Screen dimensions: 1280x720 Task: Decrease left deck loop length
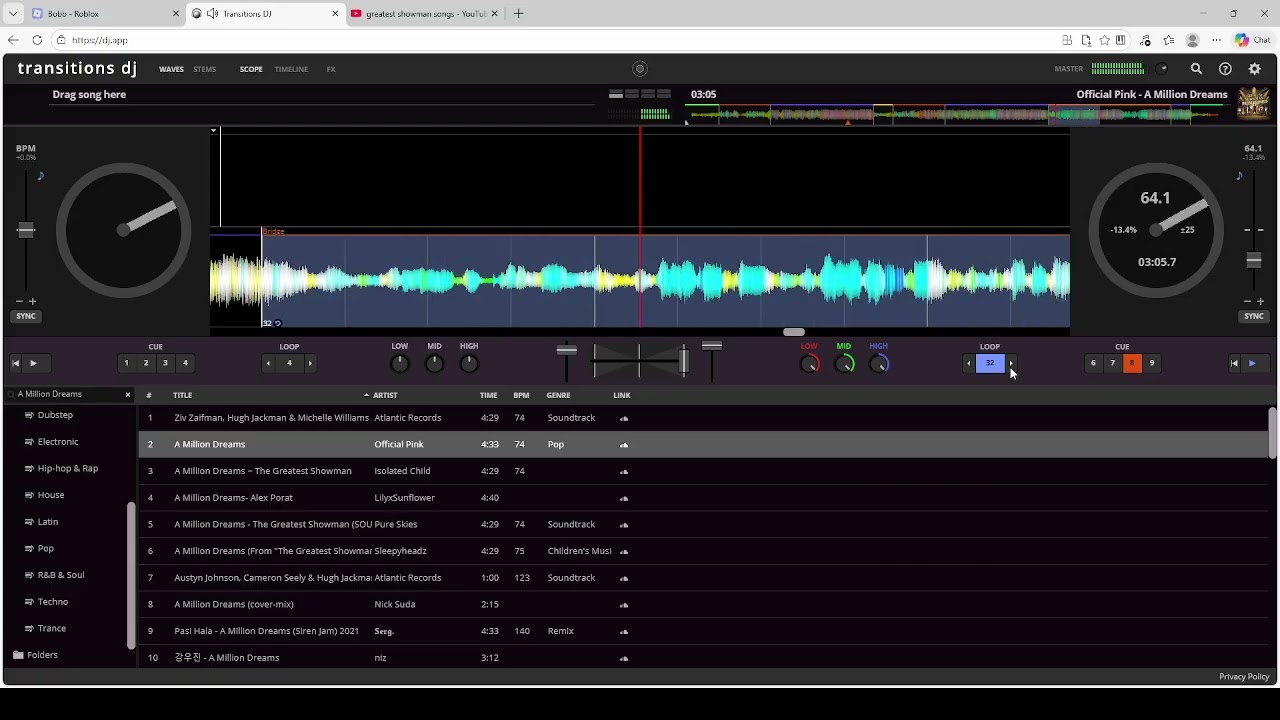tap(268, 363)
